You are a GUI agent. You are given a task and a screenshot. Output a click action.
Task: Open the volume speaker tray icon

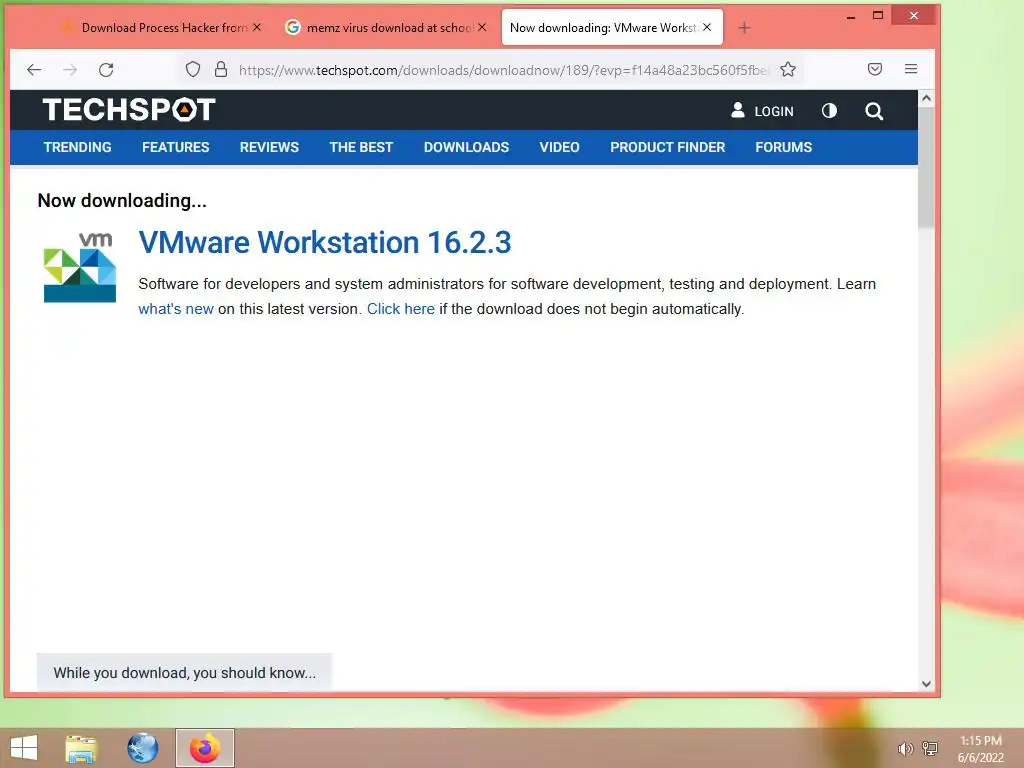[x=904, y=749]
